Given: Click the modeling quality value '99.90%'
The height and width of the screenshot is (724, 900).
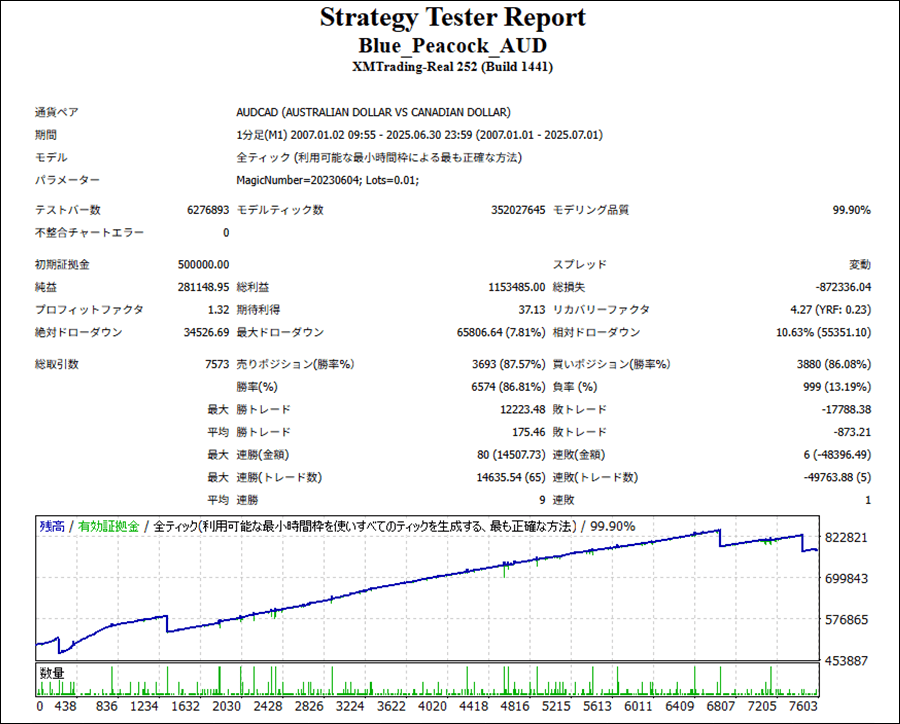Looking at the screenshot, I should point(851,210).
